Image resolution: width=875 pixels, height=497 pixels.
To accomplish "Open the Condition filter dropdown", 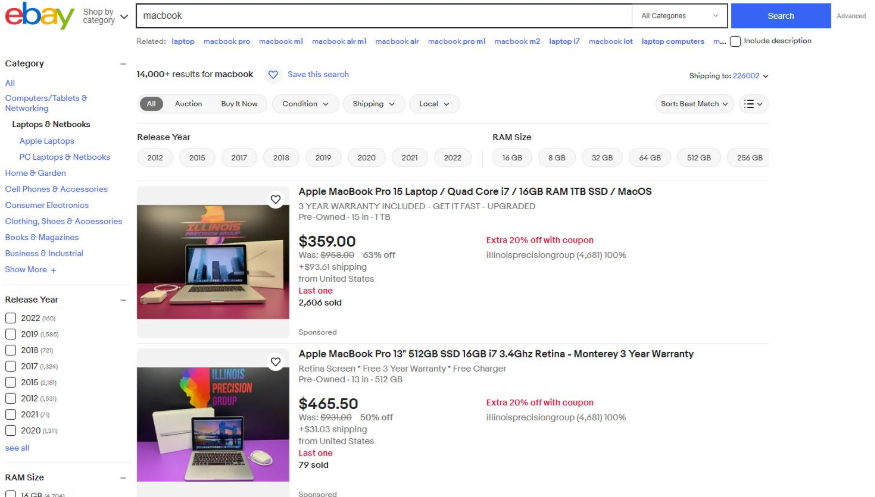I will [305, 104].
